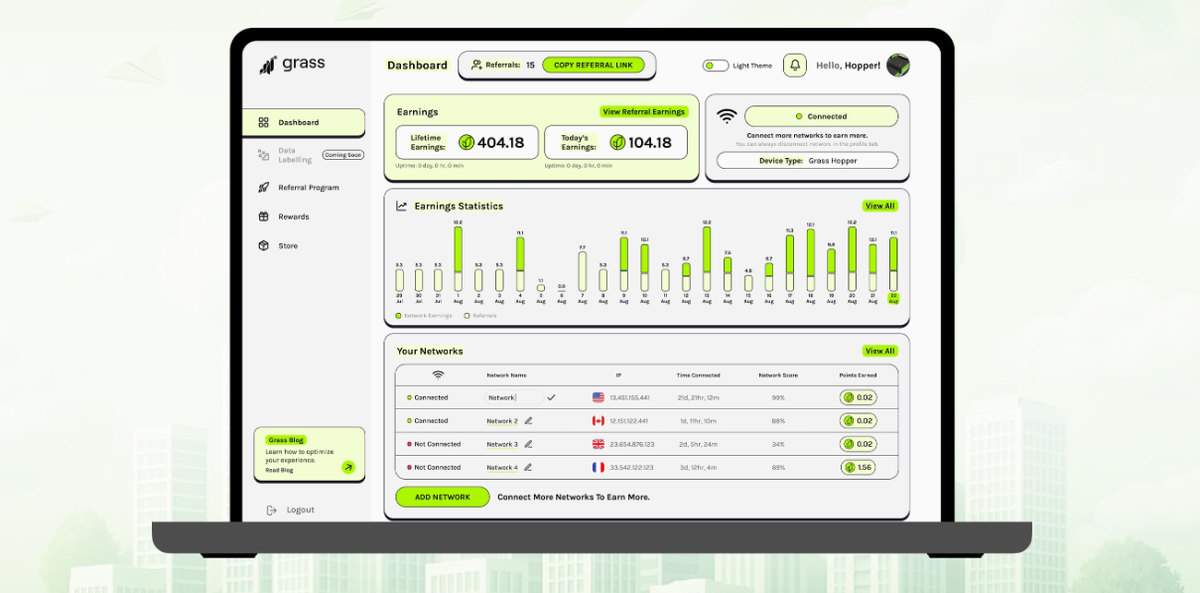The image size is (1200, 593).
Task: Click points badge for IP 12.151.122.441
Action: 858,421
